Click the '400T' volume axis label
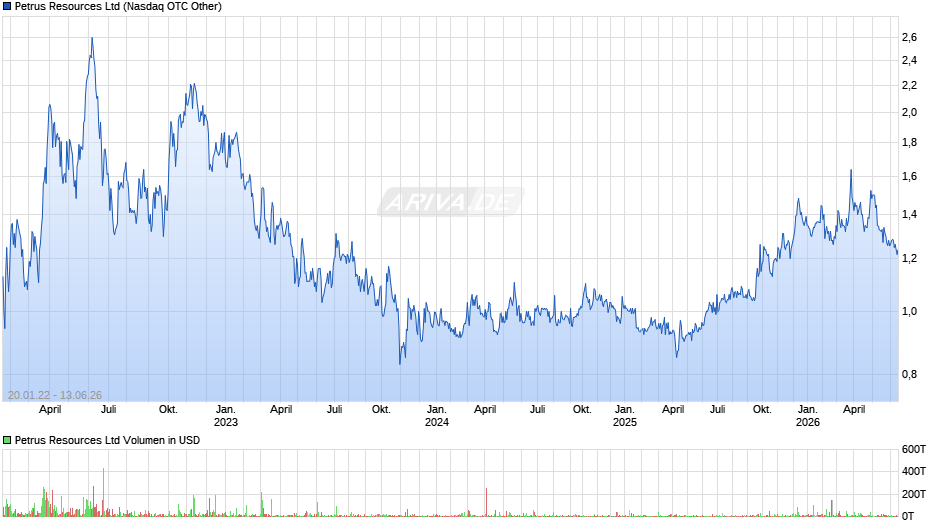This screenshot has width=940, height=526. [x=914, y=471]
